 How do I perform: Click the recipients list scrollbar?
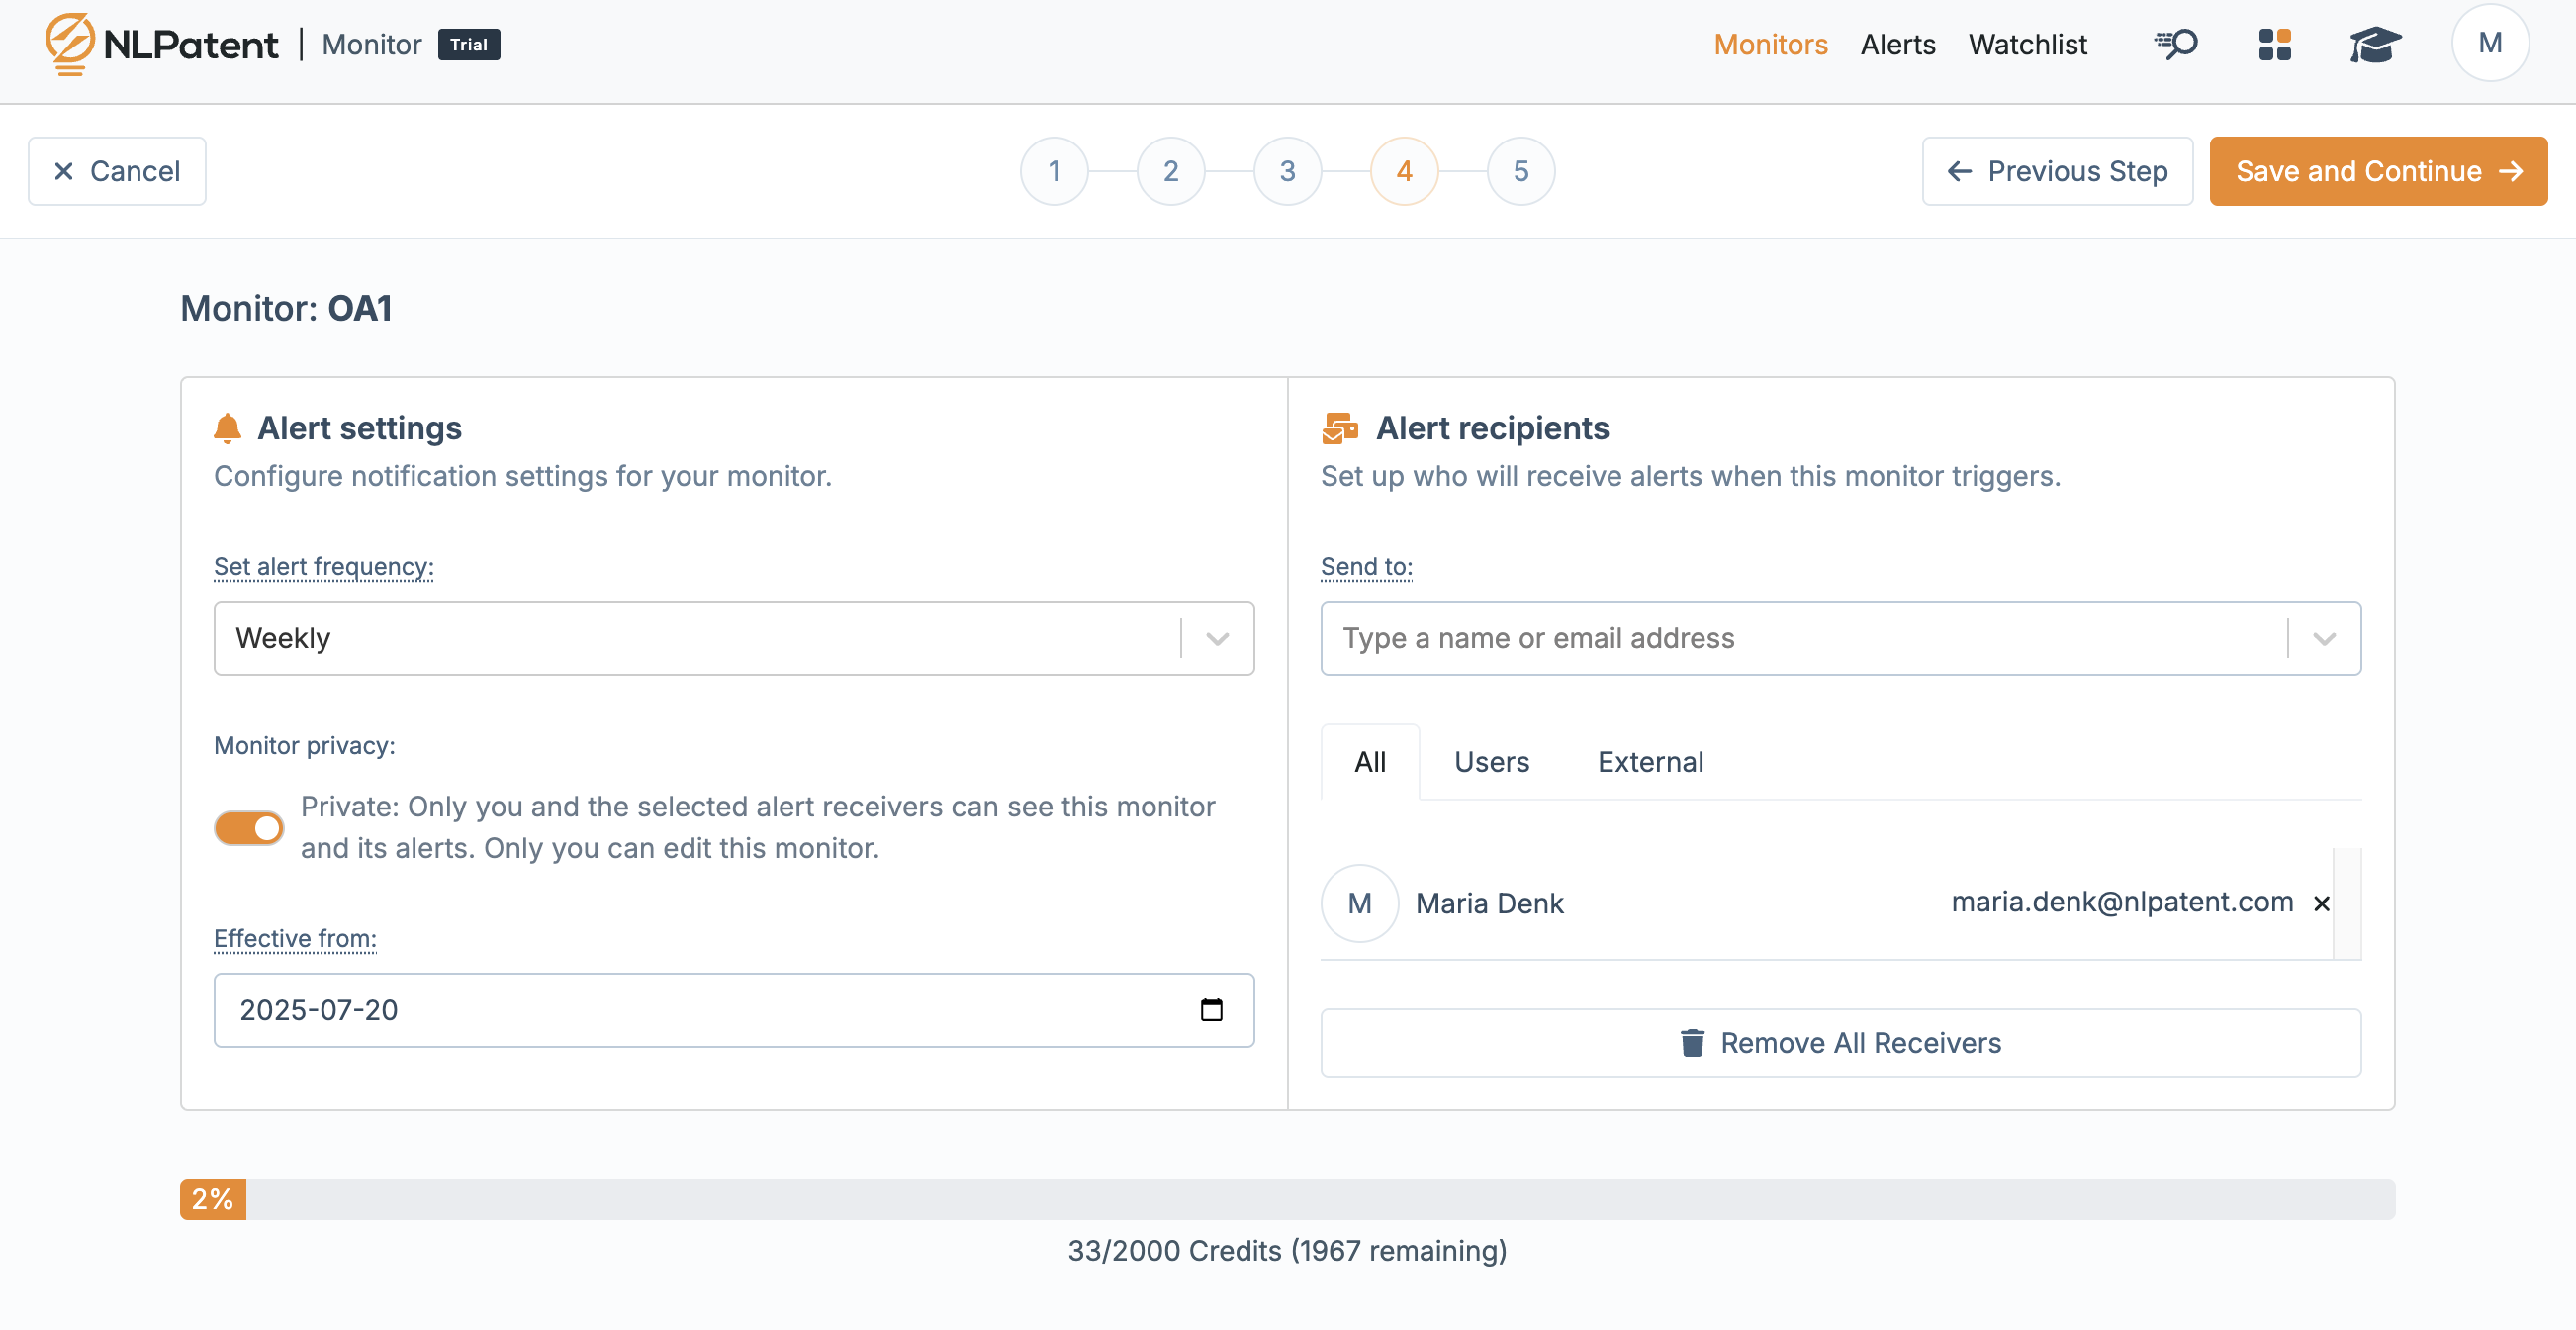click(2347, 903)
